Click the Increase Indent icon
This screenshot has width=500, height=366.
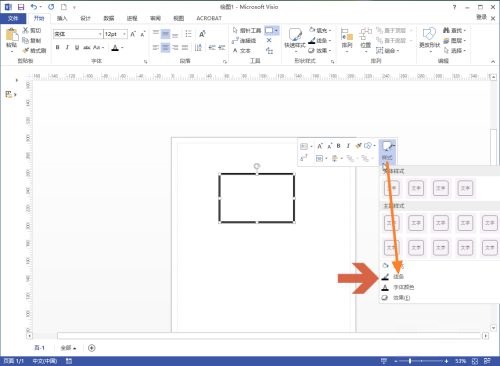click(x=222, y=48)
